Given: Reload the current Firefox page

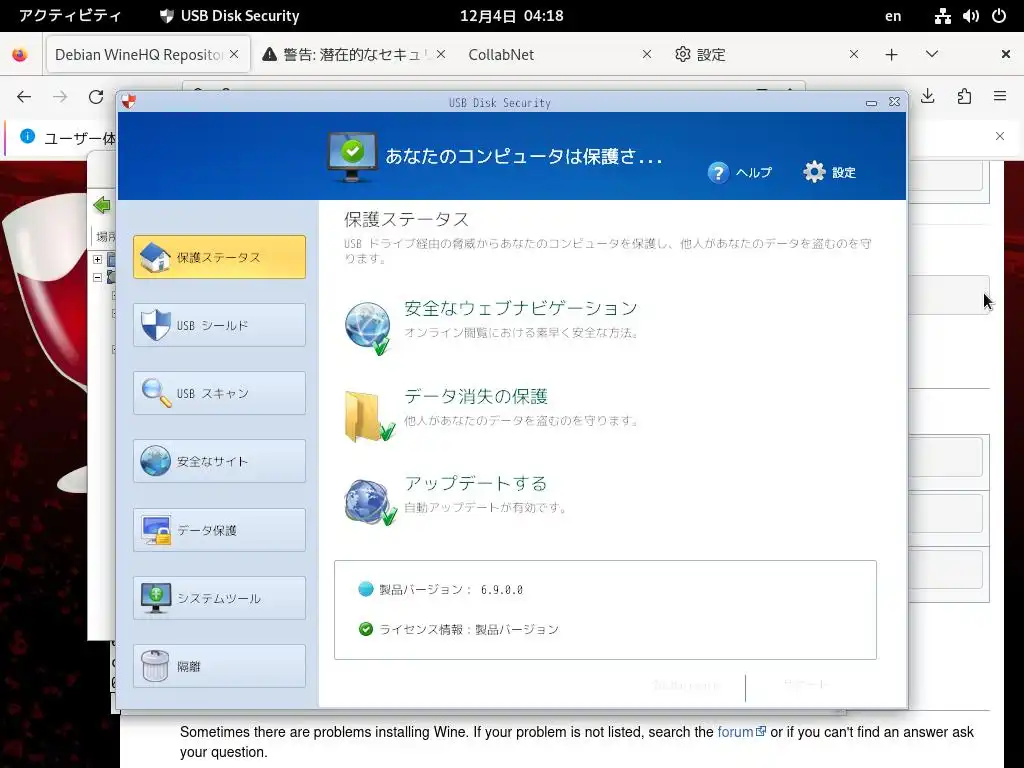Looking at the screenshot, I should click(96, 97).
